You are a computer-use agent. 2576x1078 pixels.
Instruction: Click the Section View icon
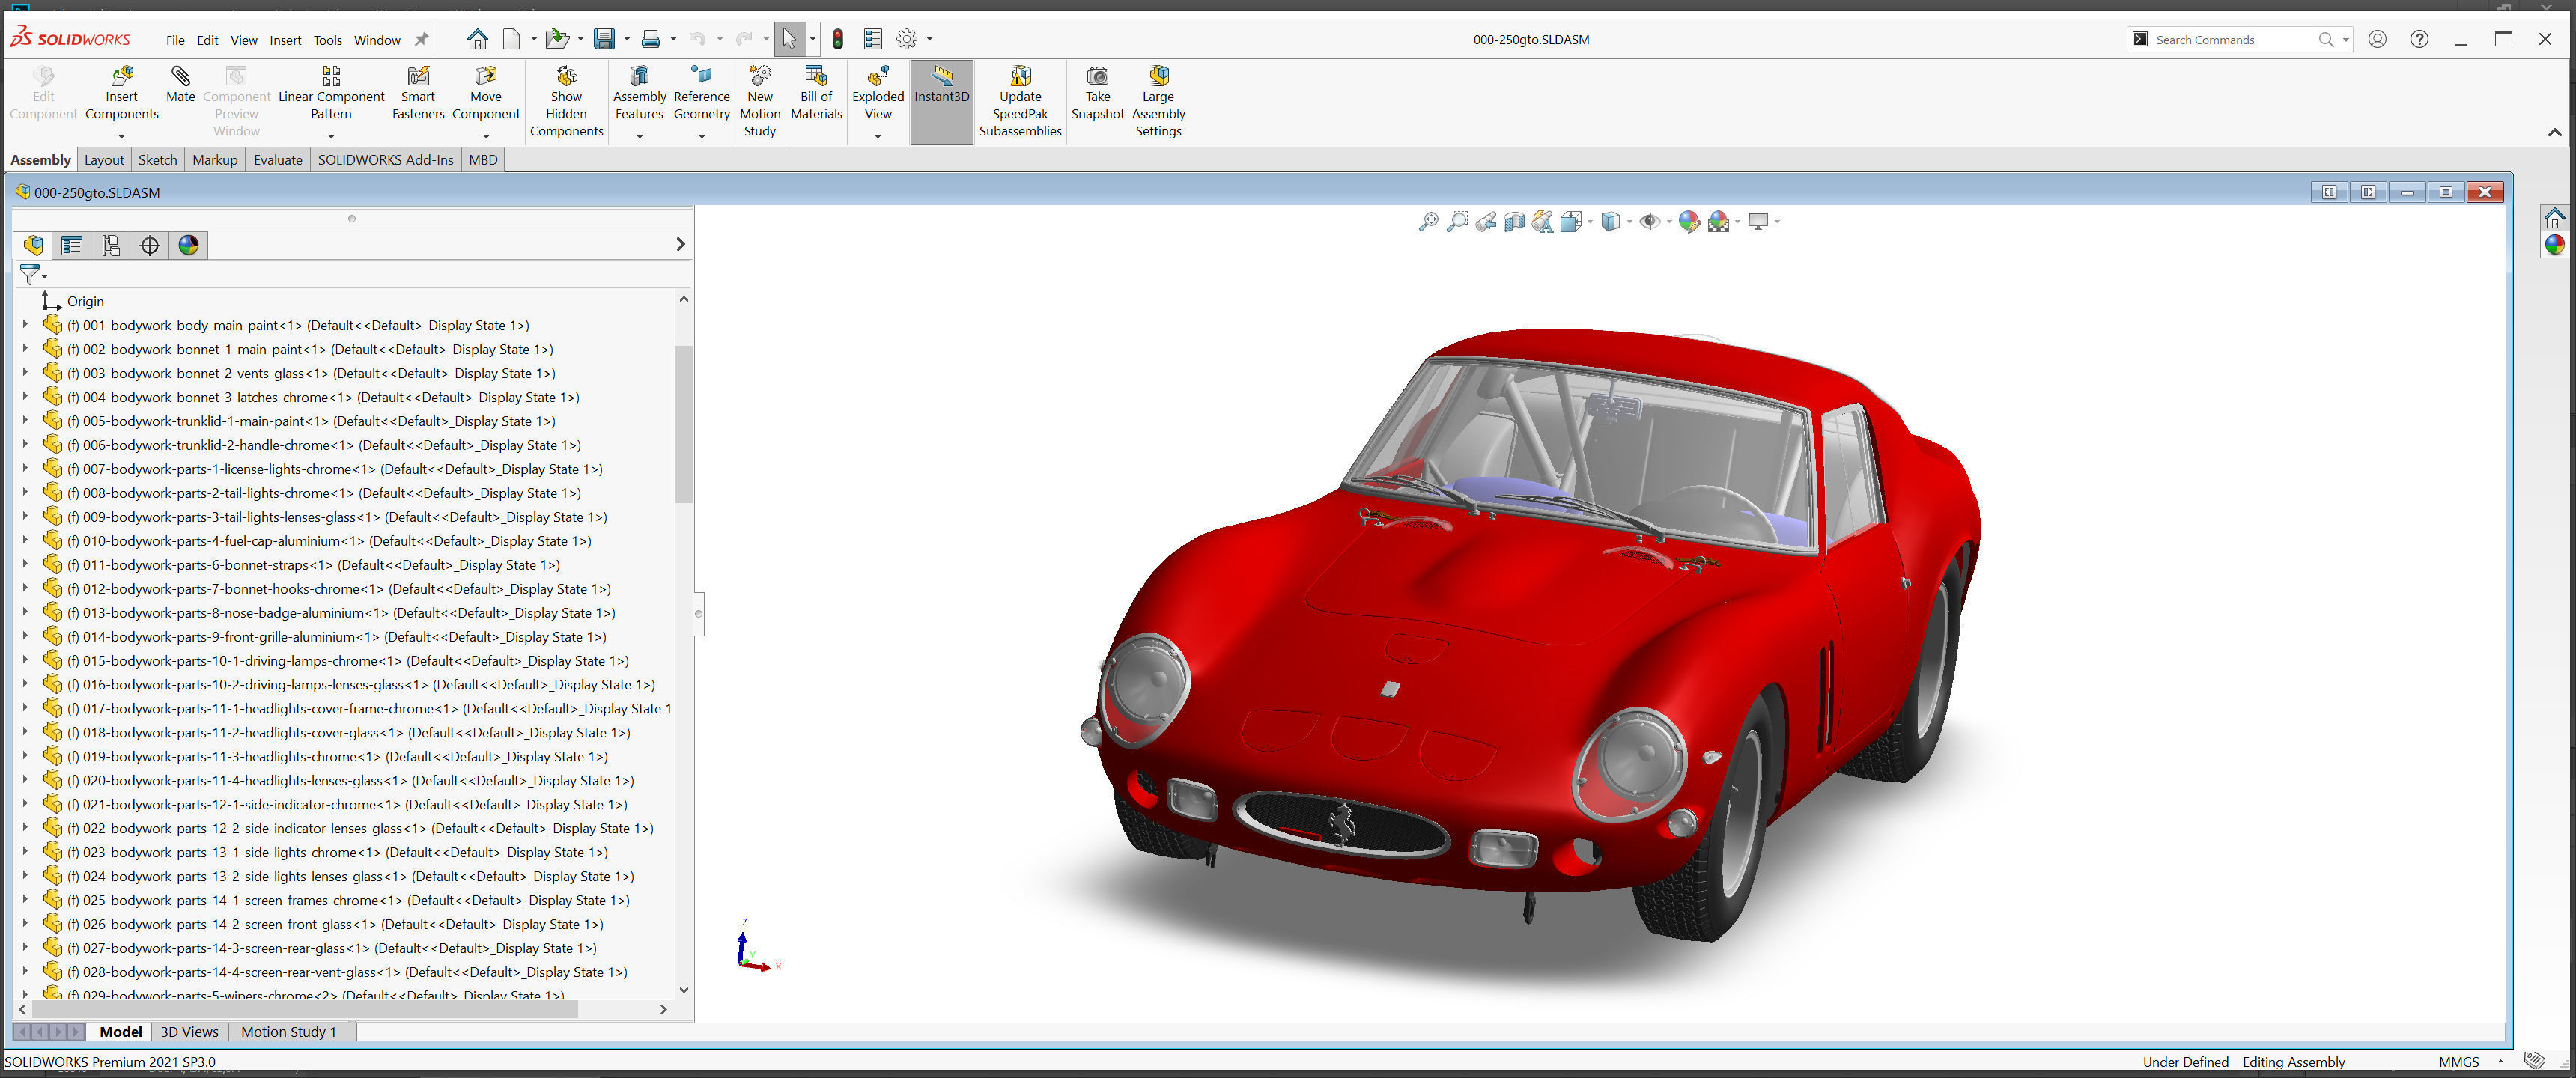[x=1514, y=222]
